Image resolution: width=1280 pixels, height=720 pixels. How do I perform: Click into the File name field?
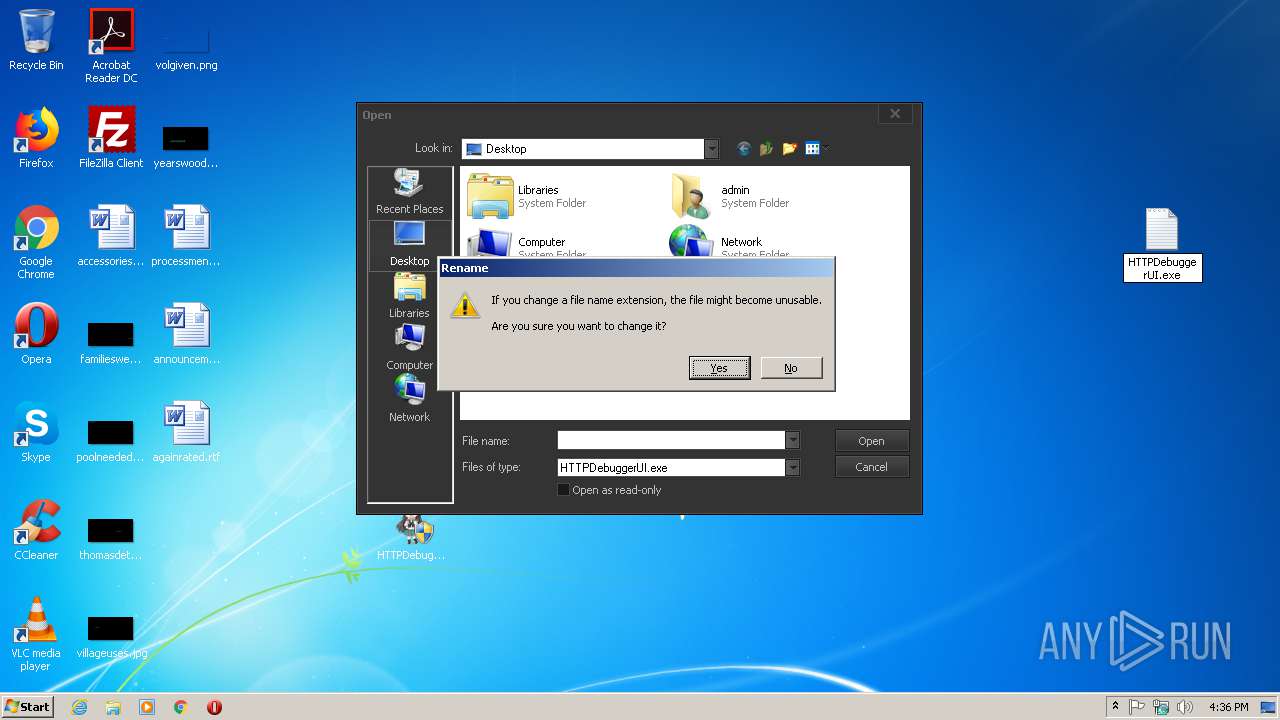point(671,441)
